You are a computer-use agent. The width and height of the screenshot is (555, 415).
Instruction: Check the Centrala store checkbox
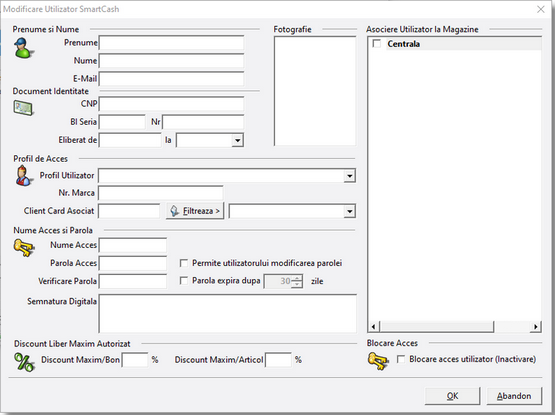377,44
